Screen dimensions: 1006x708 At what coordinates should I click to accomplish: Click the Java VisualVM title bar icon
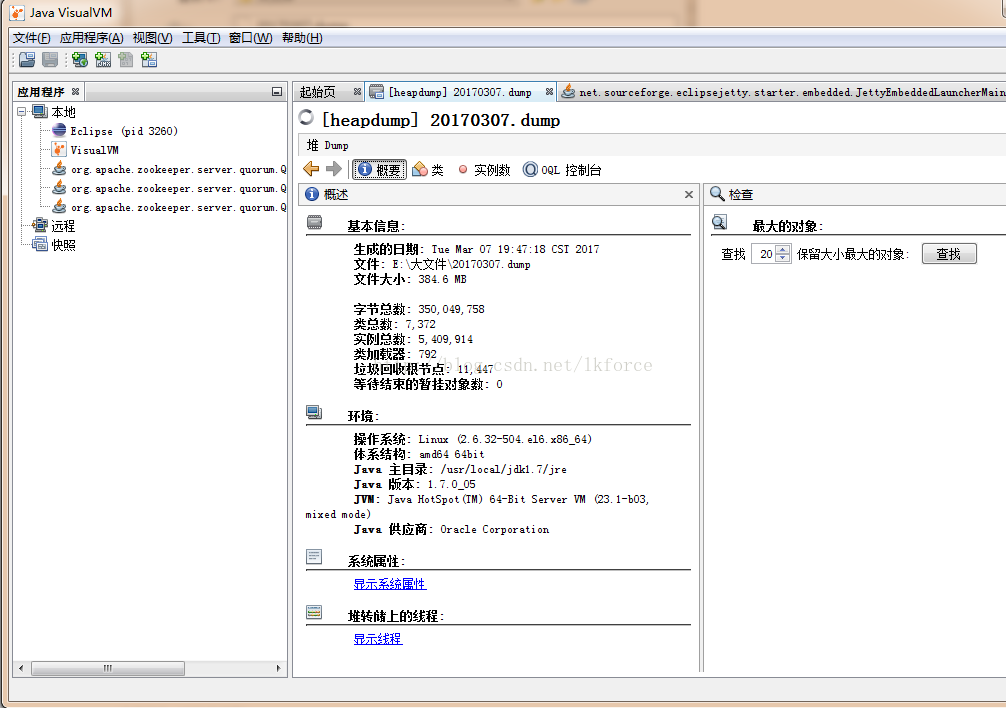click(17, 12)
